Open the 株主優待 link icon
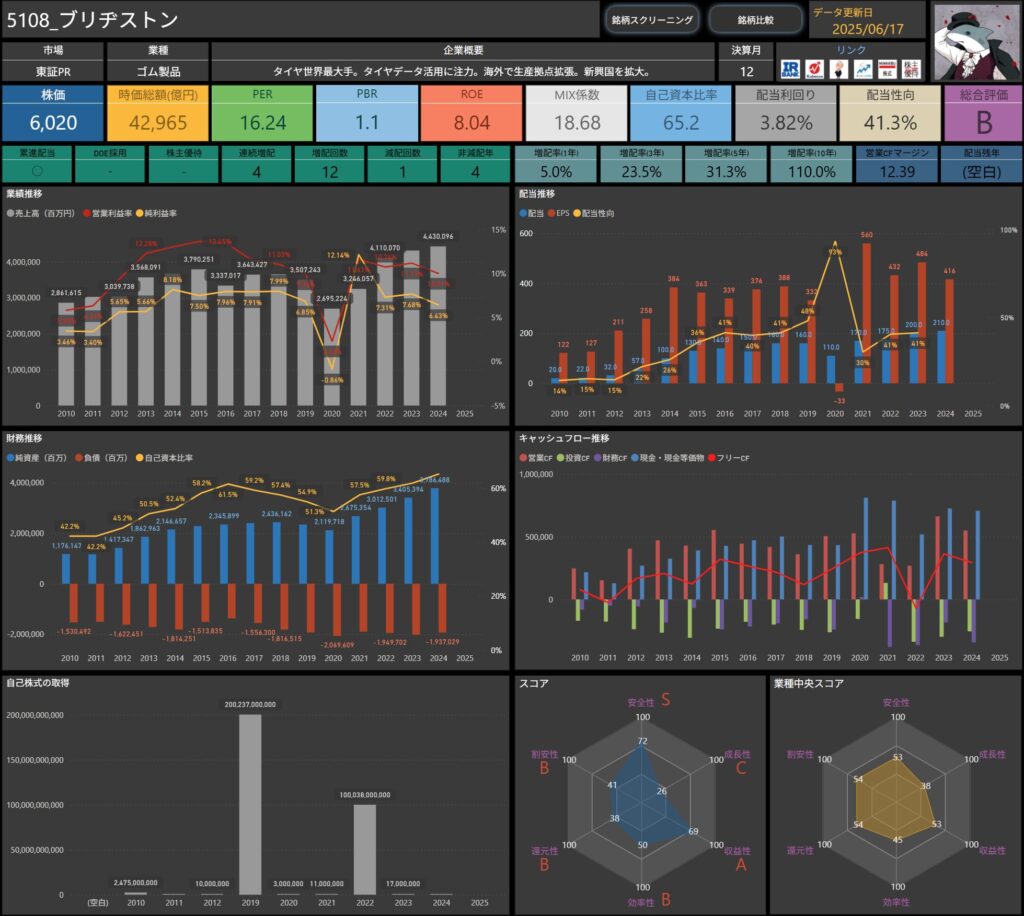Screen dimensions: 1024x916 coord(911,69)
